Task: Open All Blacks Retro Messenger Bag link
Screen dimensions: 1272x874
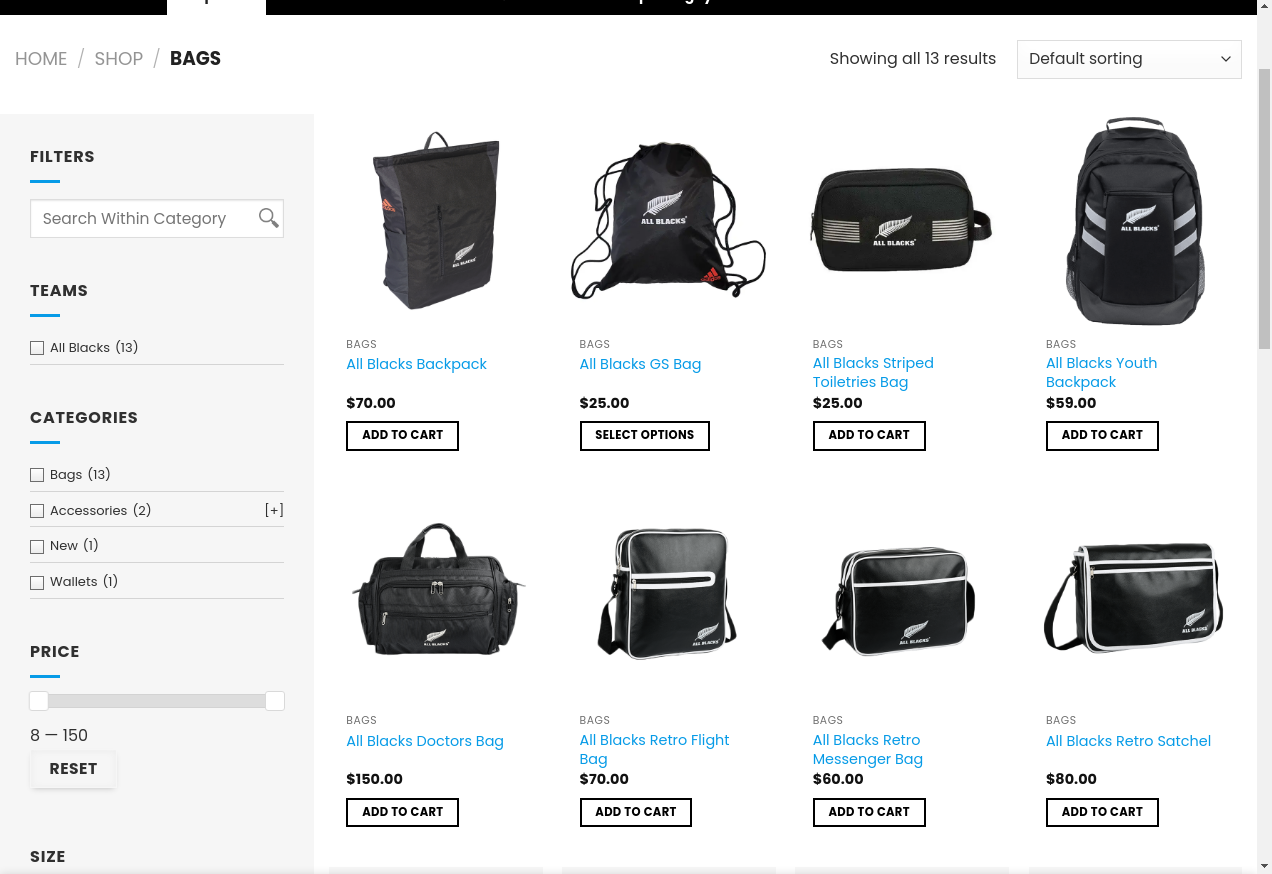Action: coord(868,749)
